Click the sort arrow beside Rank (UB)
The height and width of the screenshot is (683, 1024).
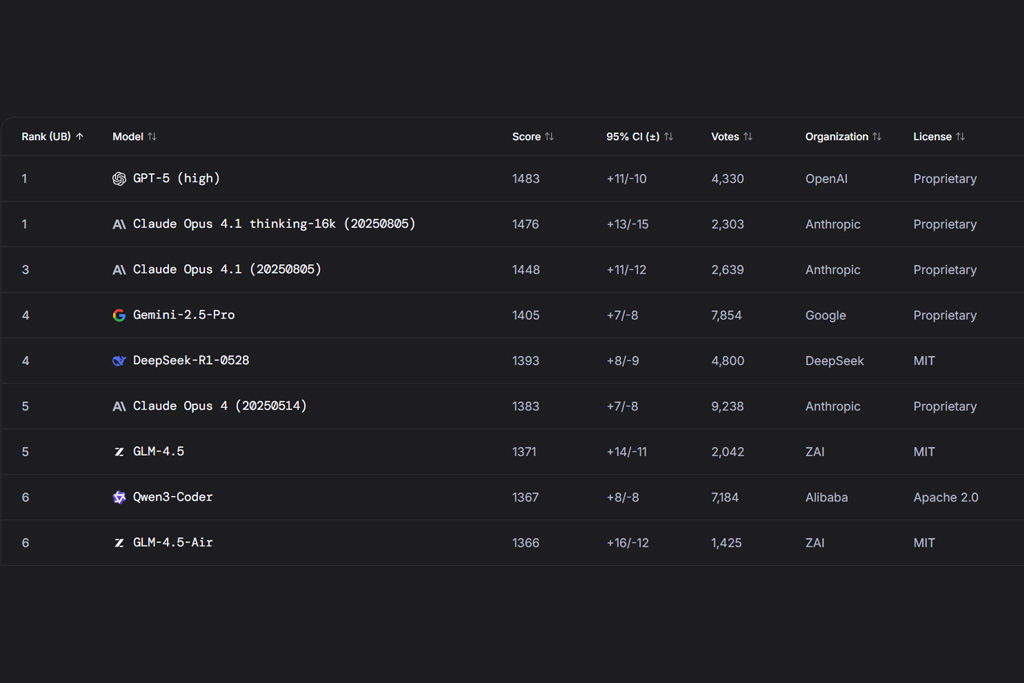(80, 136)
